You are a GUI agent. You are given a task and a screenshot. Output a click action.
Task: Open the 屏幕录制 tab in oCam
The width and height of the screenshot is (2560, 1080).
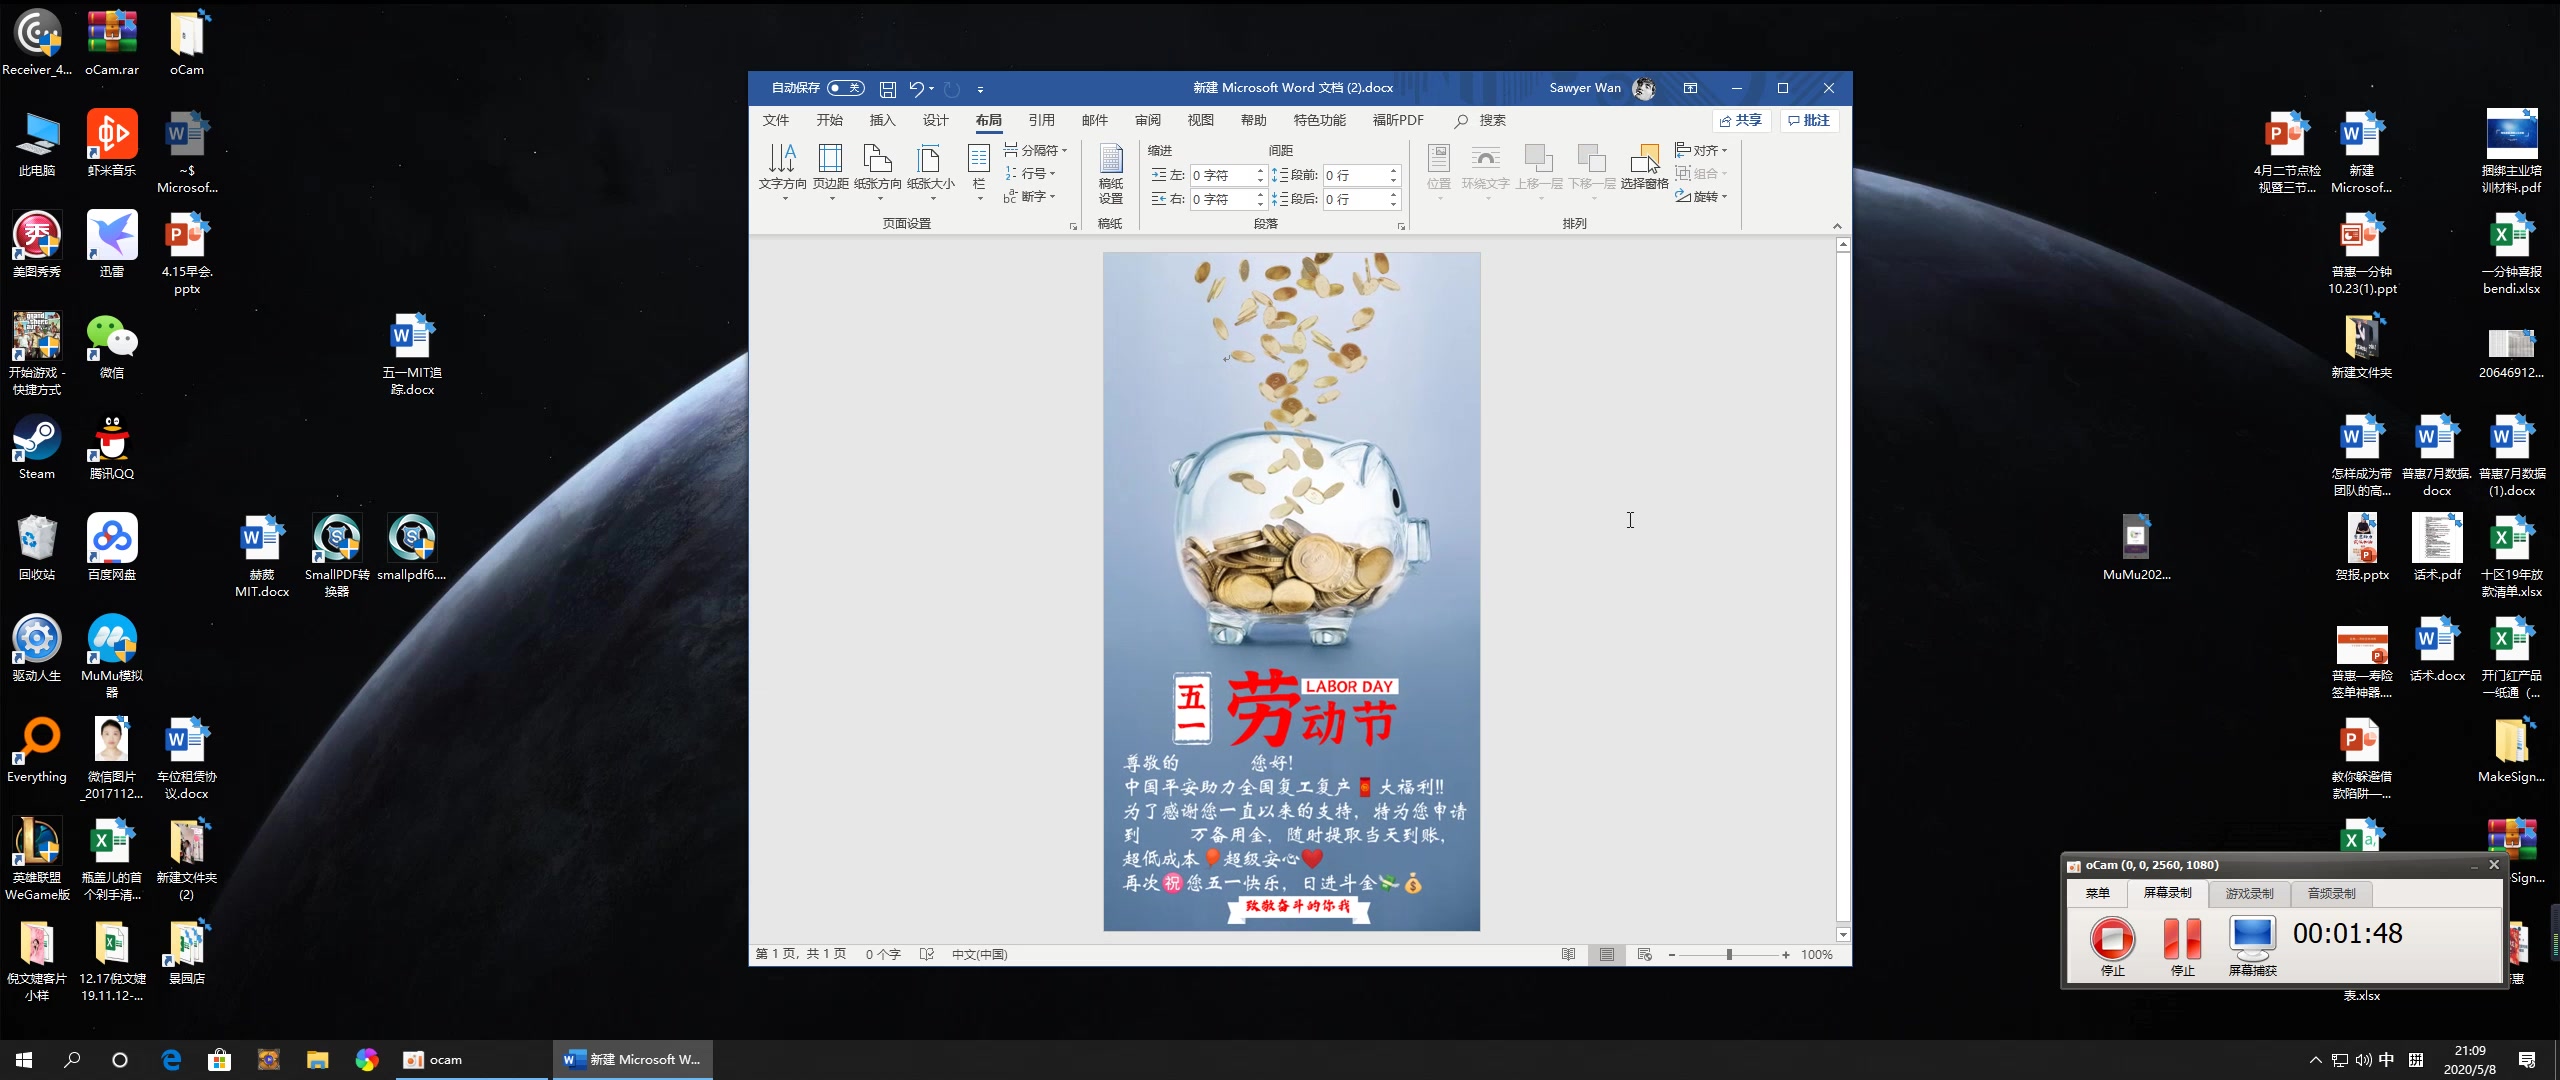(x=2167, y=893)
